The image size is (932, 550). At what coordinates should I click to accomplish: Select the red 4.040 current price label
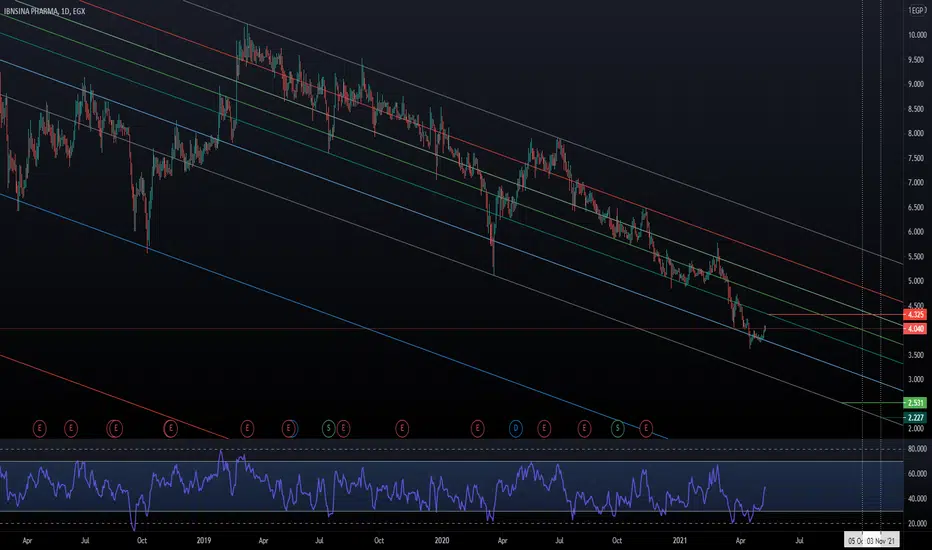point(915,329)
